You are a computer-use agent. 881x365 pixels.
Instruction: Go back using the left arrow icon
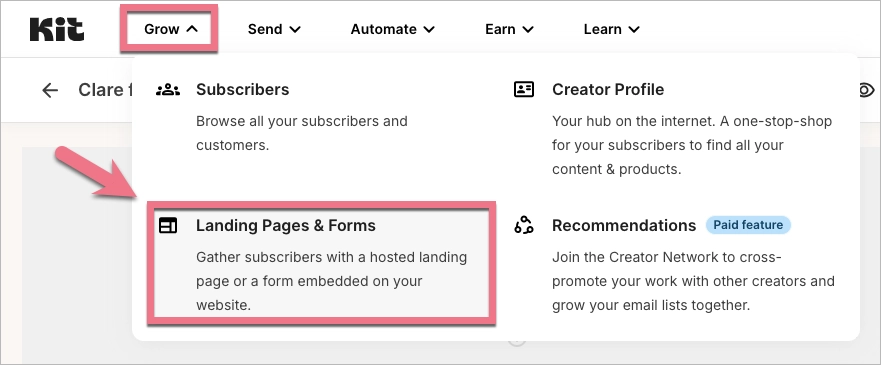tap(50, 90)
